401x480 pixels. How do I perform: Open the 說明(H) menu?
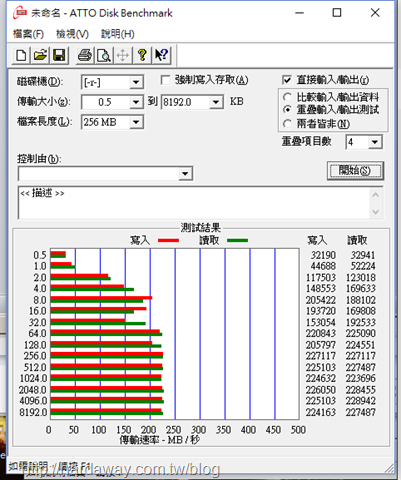click(x=118, y=34)
